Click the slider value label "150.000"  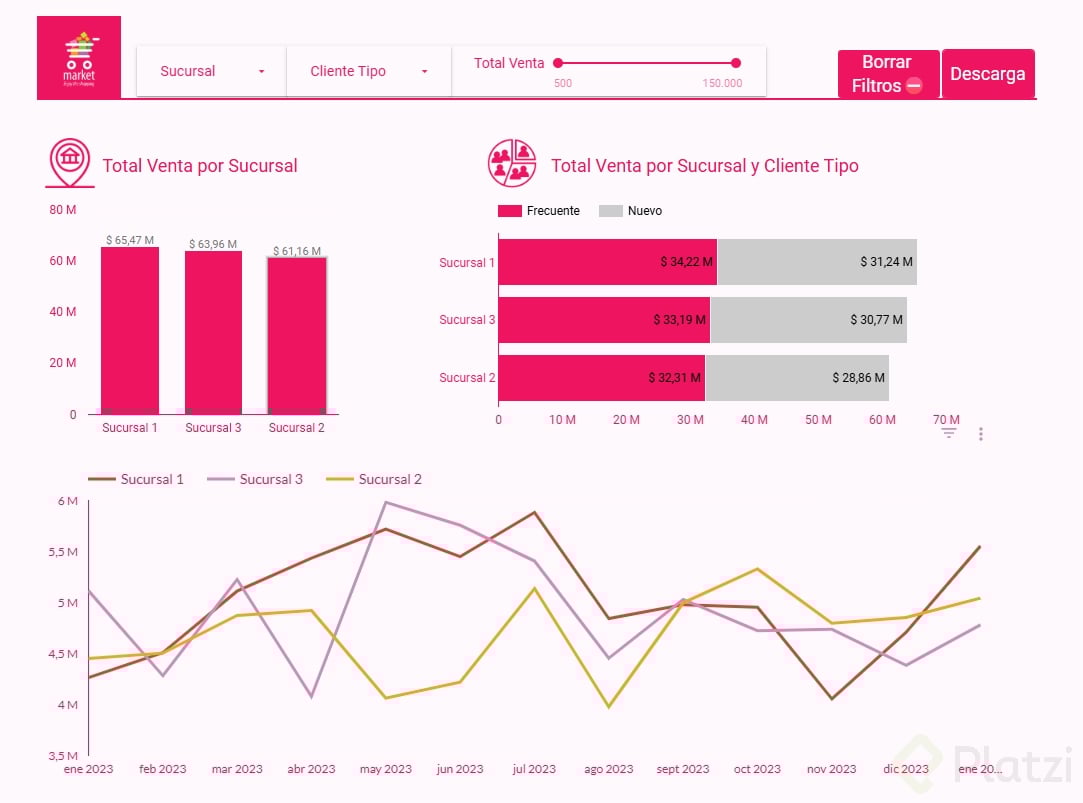click(x=722, y=83)
